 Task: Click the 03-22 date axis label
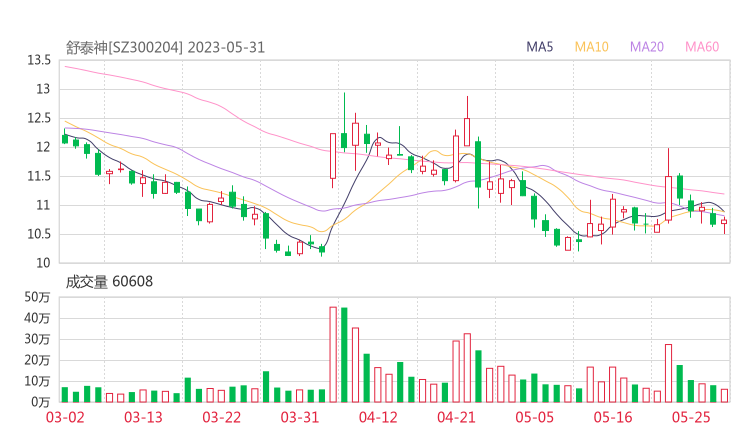tap(222, 418)
